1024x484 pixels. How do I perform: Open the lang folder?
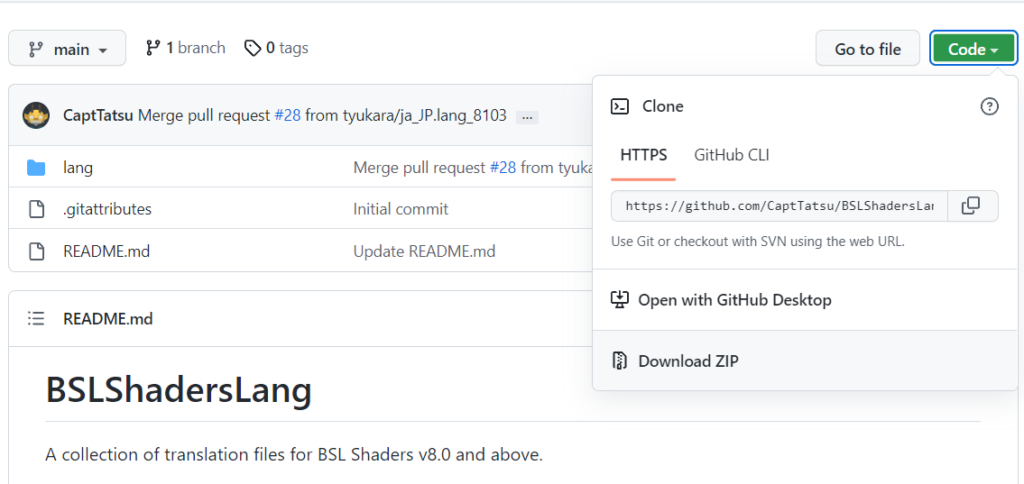pyautogui.click(x=78, y=168)
